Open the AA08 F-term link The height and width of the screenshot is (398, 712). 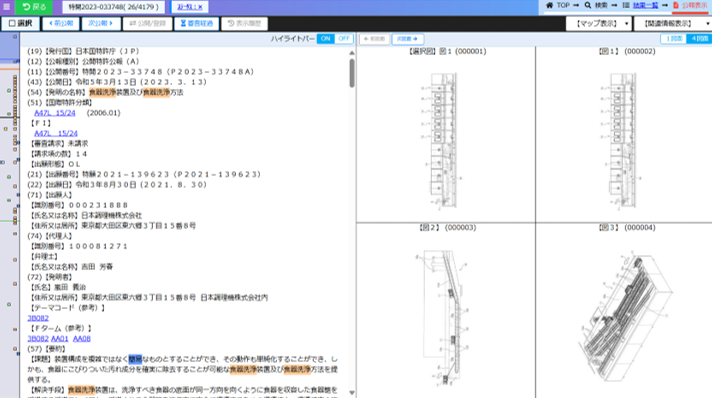click(82, 338)
